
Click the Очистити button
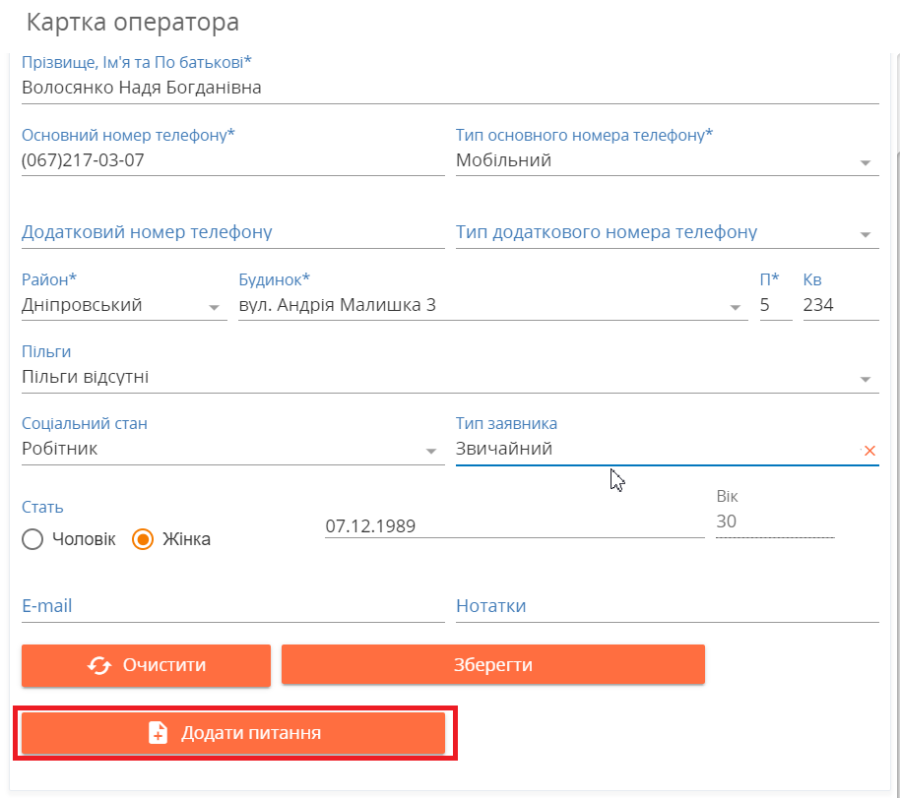click(146, 665)
